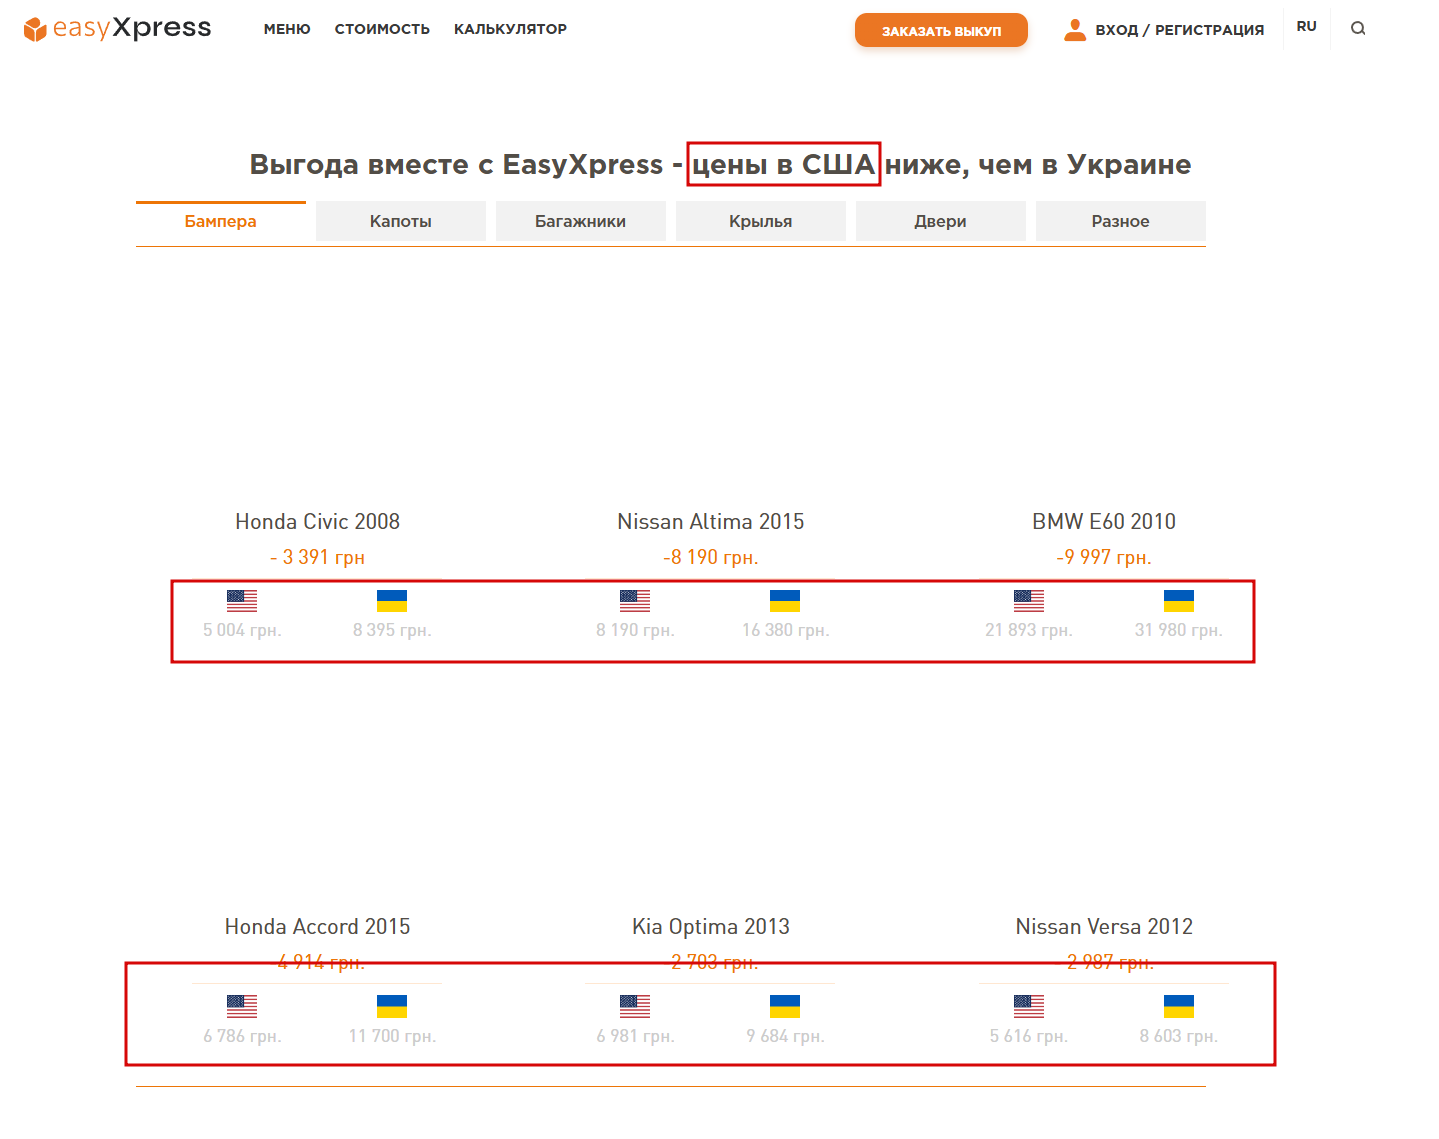
Task: Click the Honda Accord 2015 title
Action: pyautogui.click(x=318, y=926)
